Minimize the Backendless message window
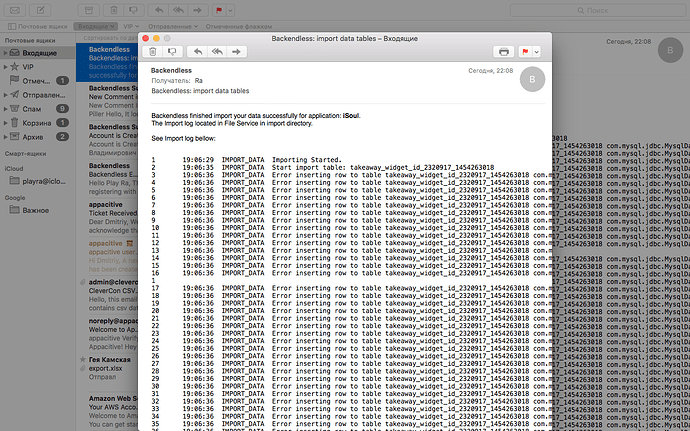 coord(156,38)
